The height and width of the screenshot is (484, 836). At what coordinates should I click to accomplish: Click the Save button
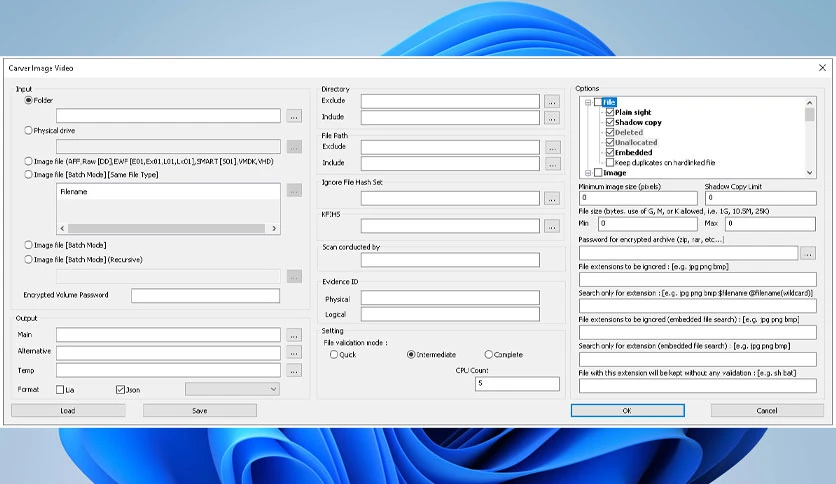tap(200, 410)
